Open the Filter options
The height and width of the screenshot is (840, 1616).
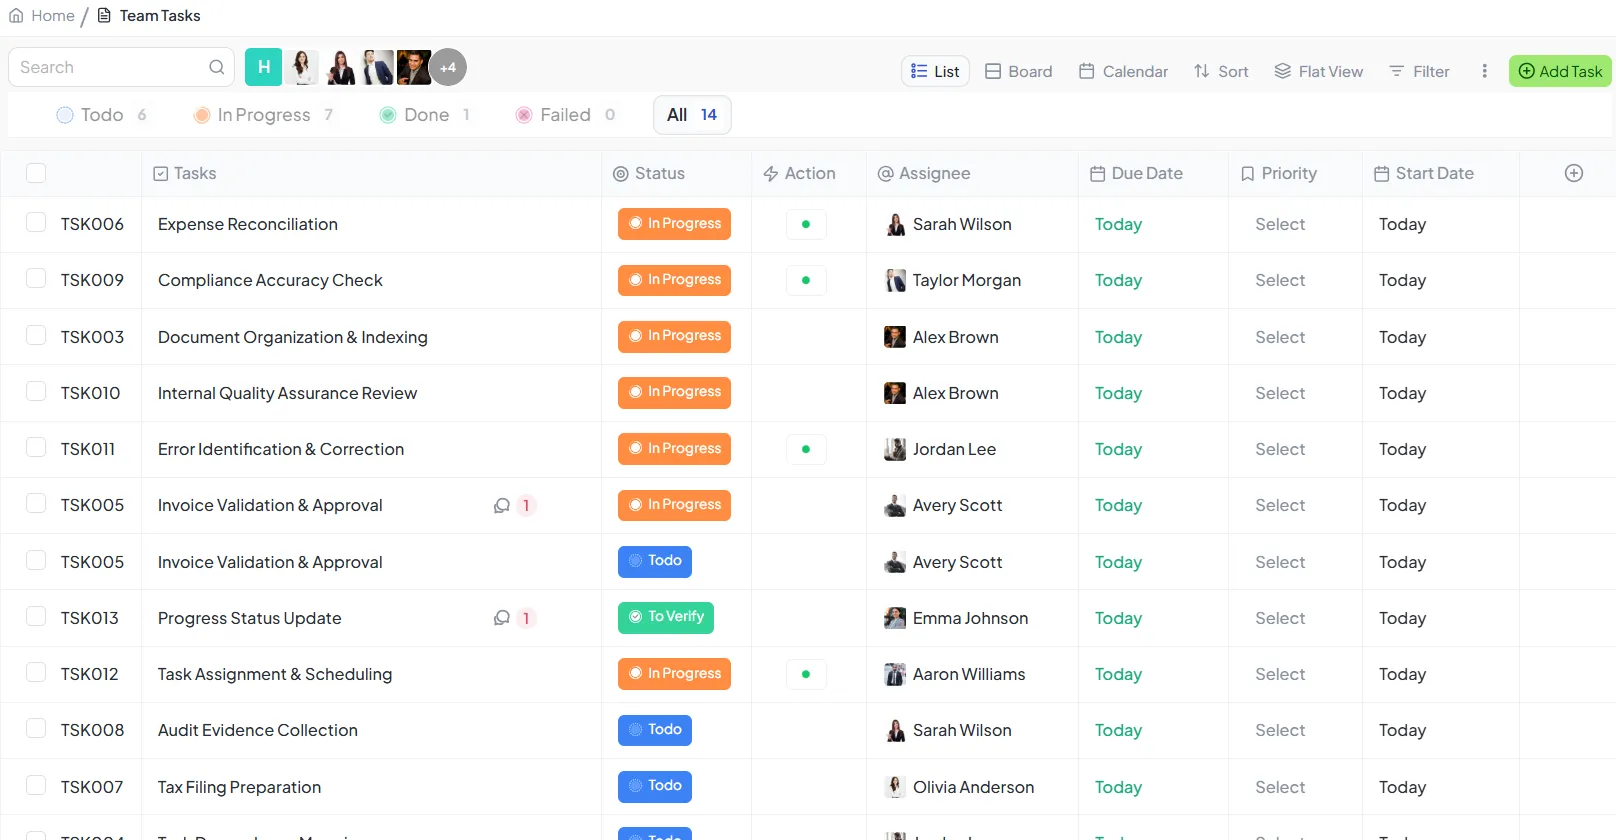[x=1419, y=71]
